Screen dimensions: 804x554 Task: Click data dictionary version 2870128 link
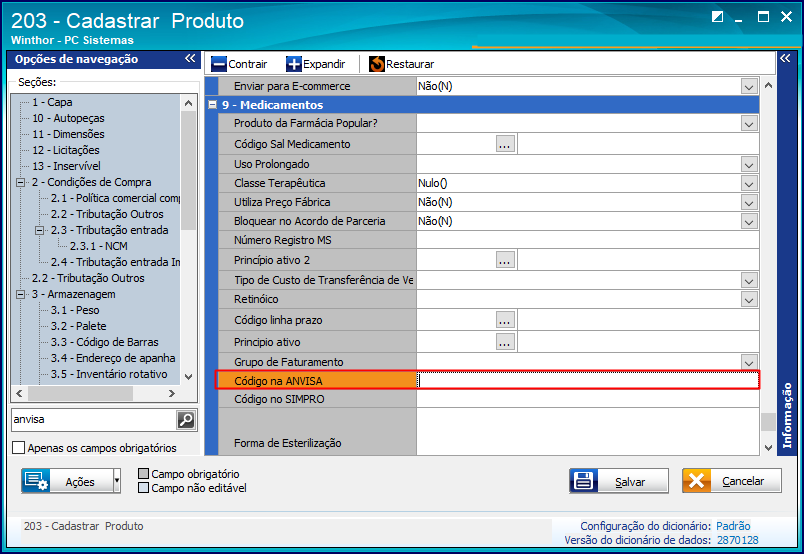click(x=737, y=540)
